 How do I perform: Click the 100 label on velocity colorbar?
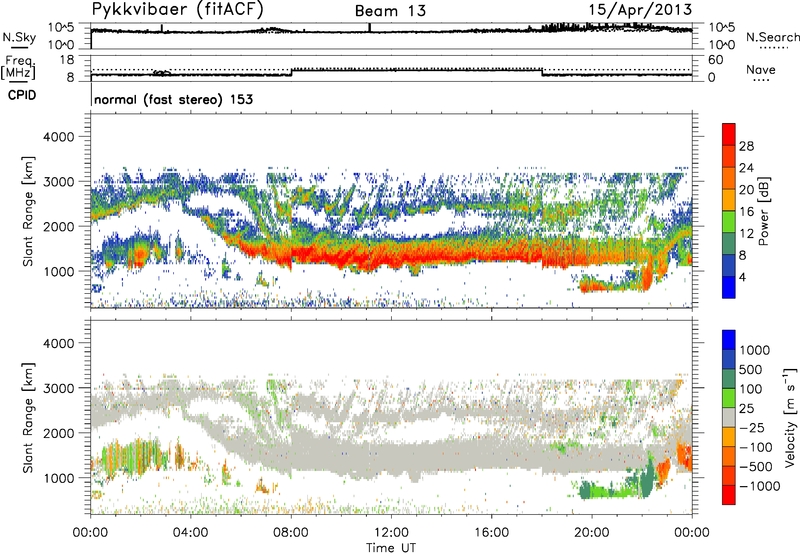pyautogui.click(x=751, y=389)
